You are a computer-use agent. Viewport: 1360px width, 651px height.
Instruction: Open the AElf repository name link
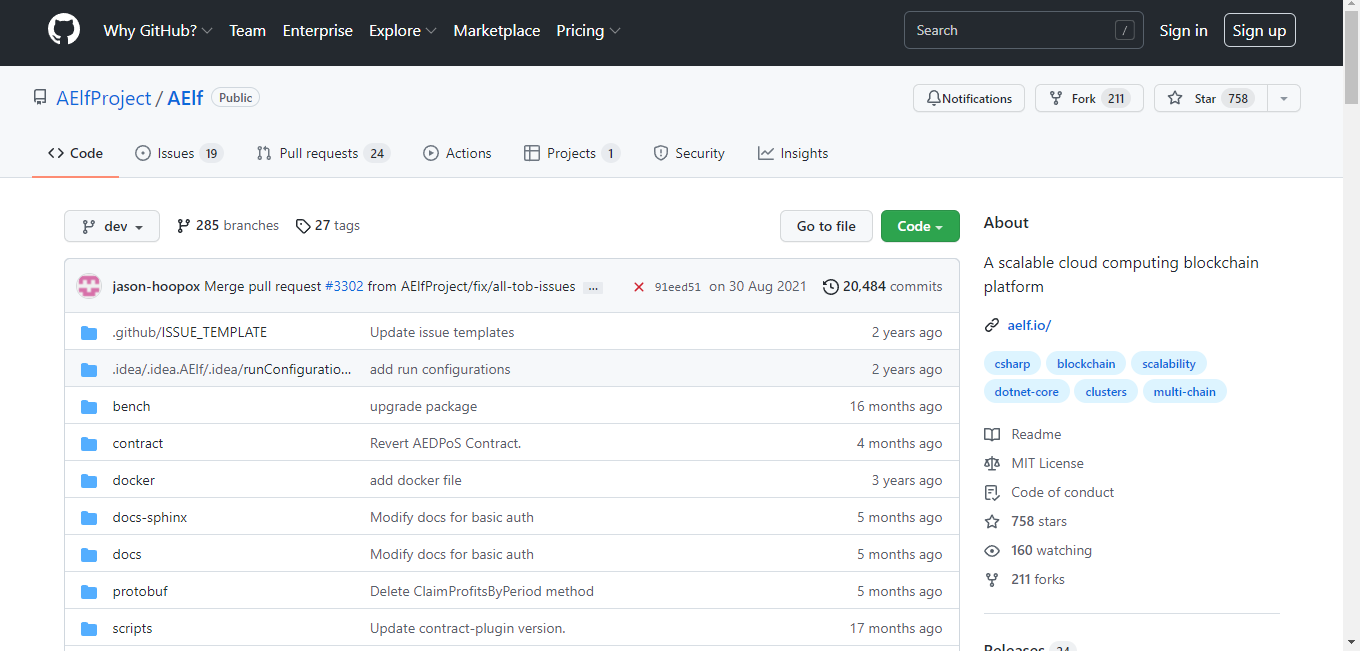tap(185, 98)
